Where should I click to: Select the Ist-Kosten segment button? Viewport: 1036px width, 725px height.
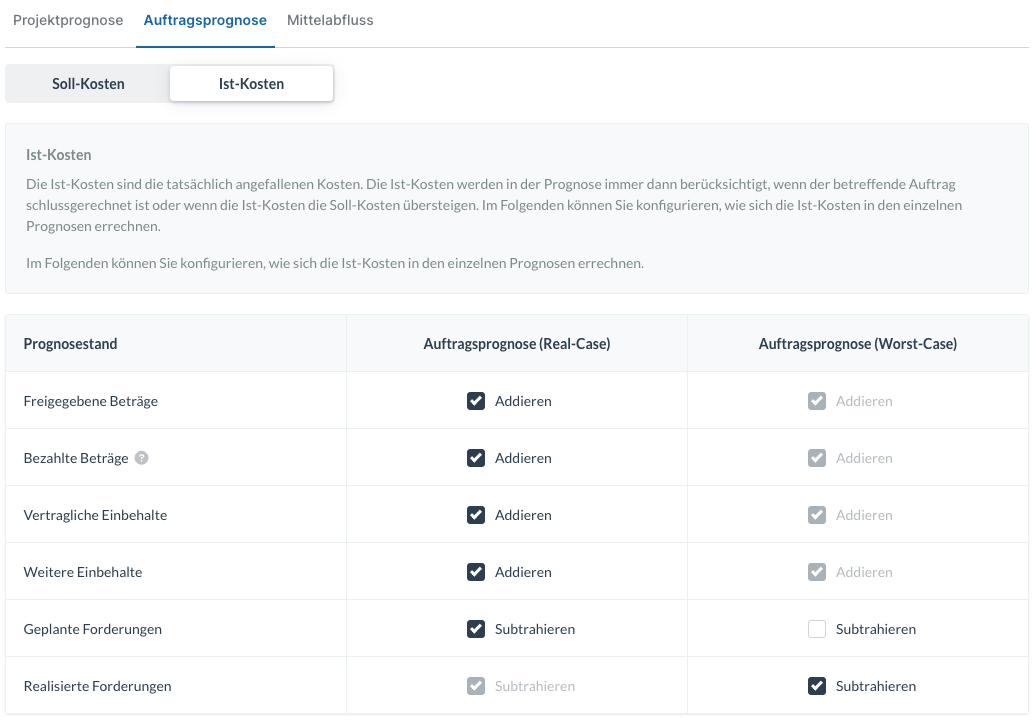coord(251,83)
